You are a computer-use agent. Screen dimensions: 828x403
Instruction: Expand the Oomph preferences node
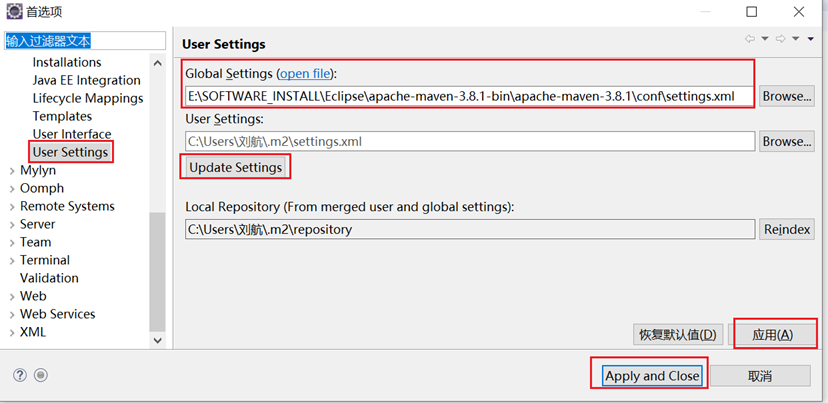11,188
